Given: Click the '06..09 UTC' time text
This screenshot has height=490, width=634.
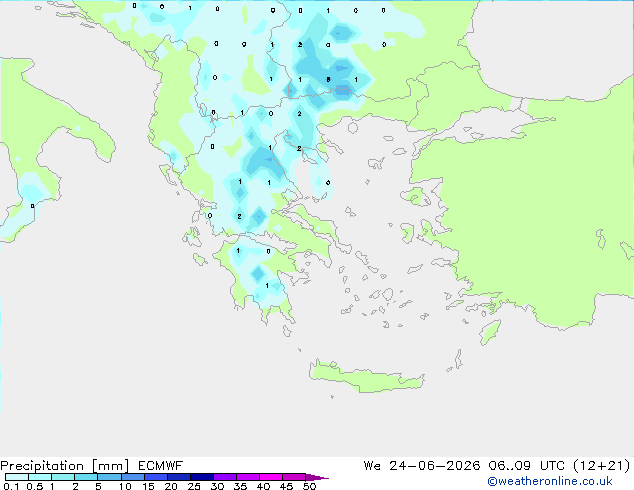Looking at the screenshot, I should [x=526, y=466].
